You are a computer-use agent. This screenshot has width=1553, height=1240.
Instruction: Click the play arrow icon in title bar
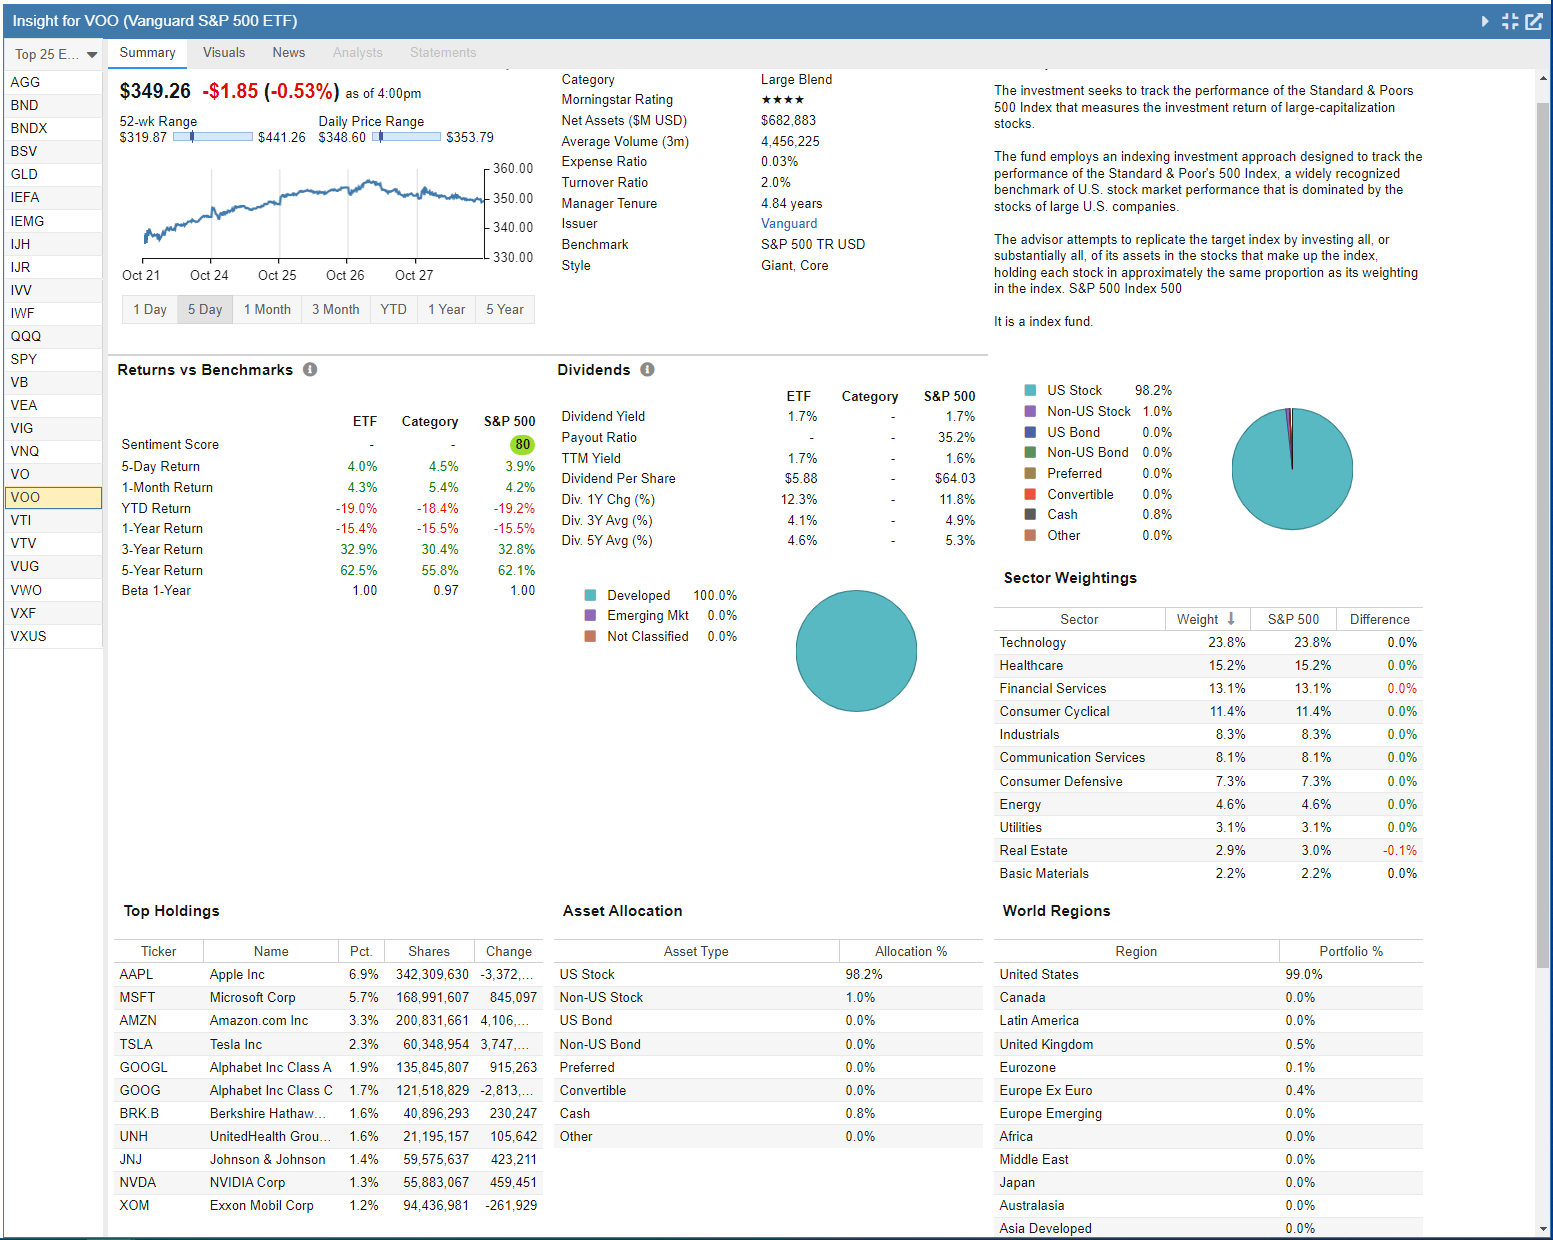click(1485, 21)
